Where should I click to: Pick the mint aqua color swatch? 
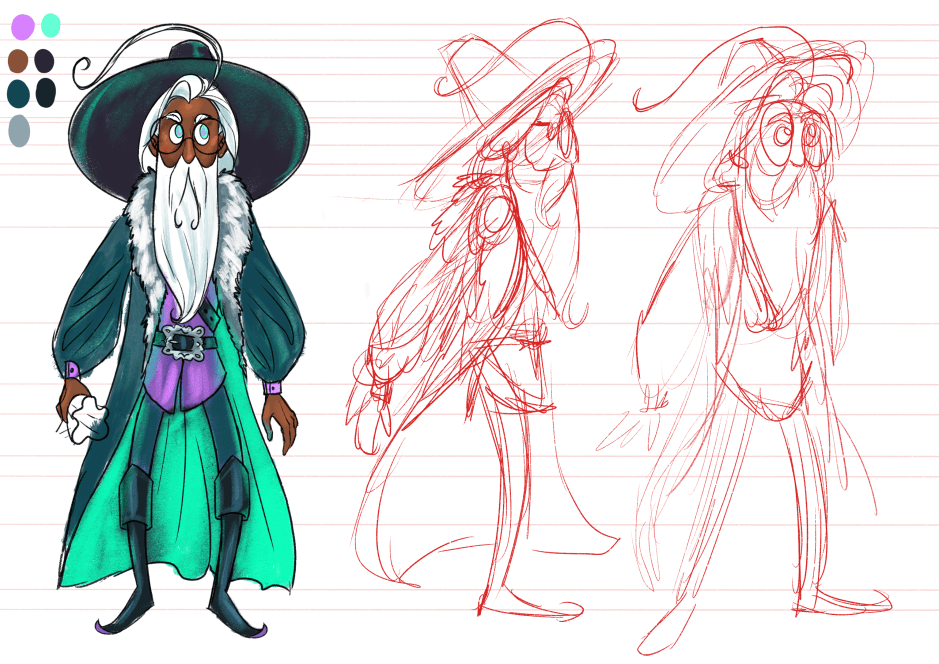(51, 26)
